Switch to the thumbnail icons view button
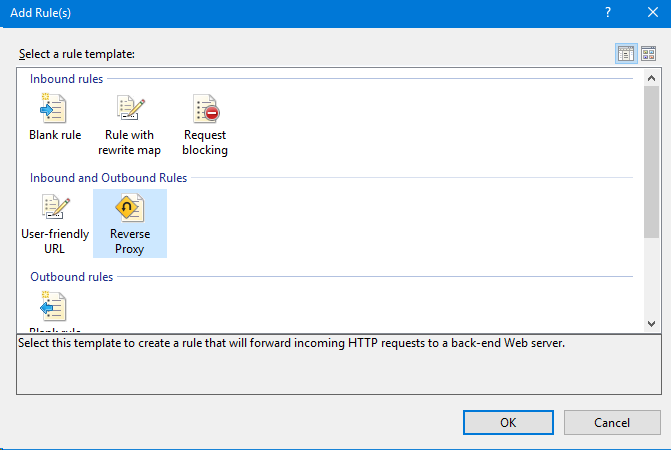Image resolution: width=671 pixels, height=450 pixels. (x=647, y=54)
